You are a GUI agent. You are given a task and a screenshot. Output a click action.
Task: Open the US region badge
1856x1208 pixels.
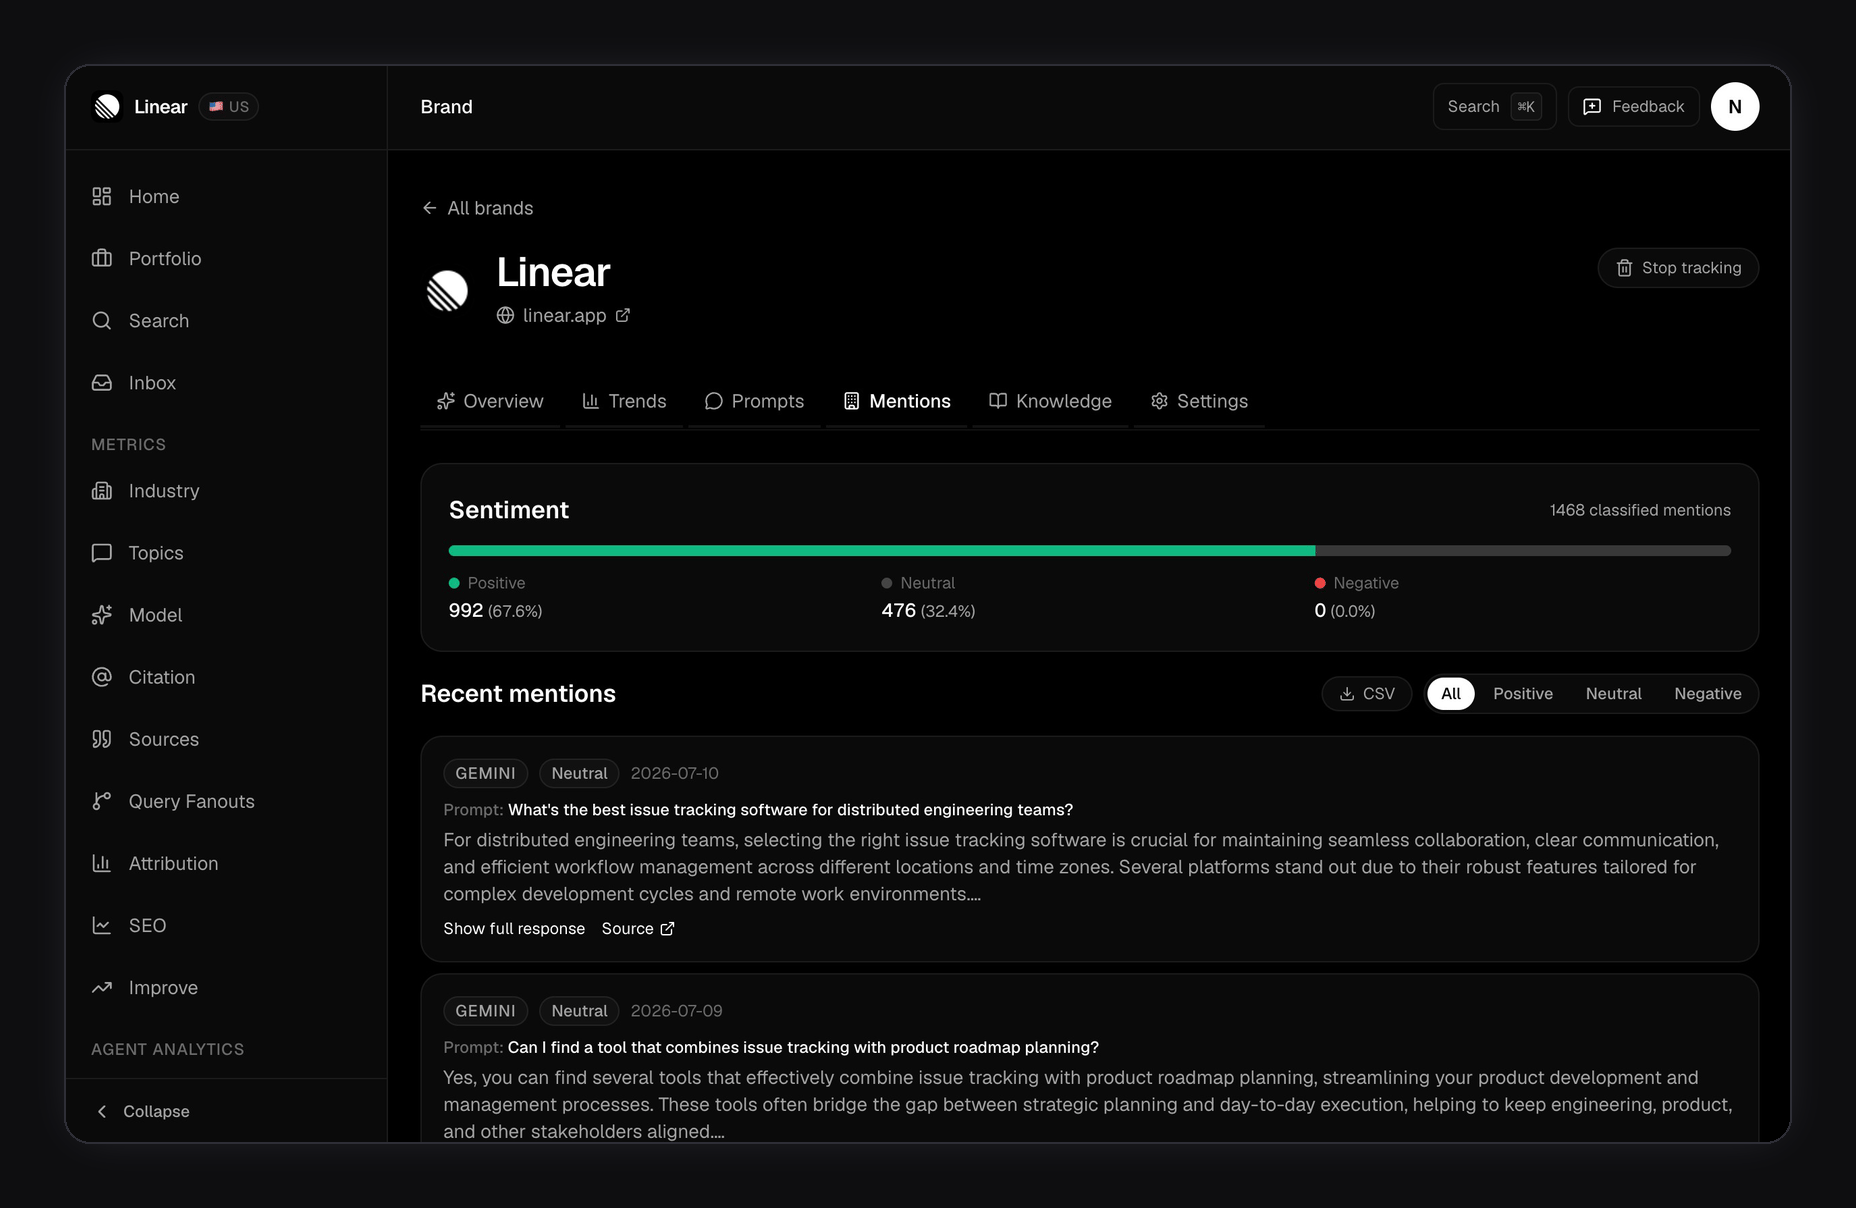229,107
